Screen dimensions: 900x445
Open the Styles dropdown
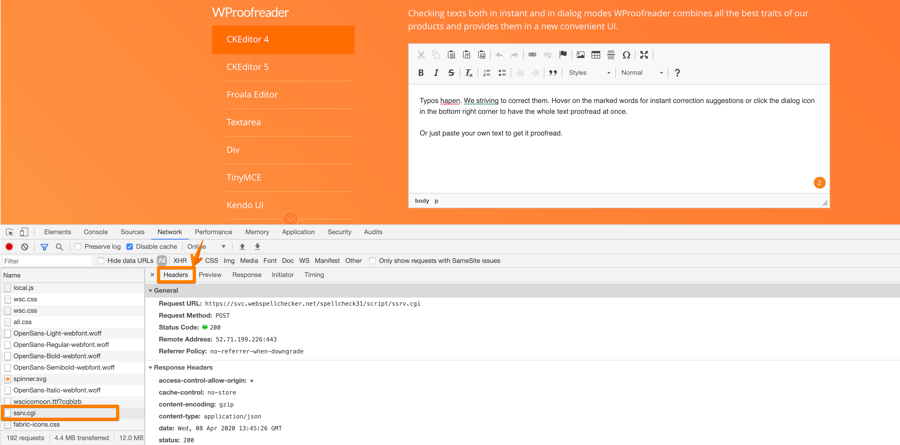point(589,73)
